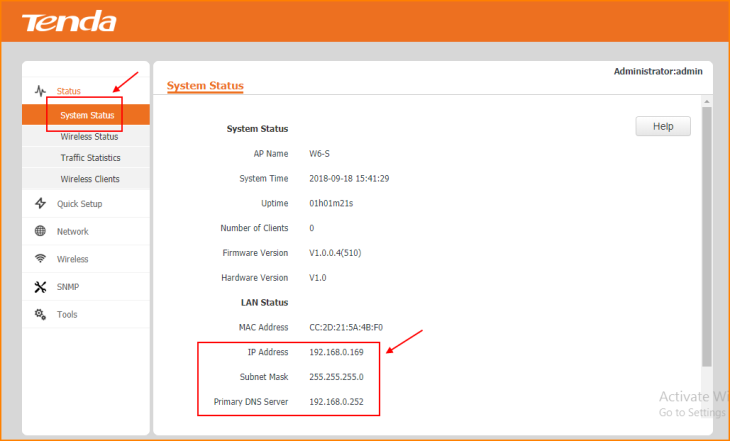Screen dimensions: 730x441
Task: Open the Wireless Status page
Action: point(89,137)
